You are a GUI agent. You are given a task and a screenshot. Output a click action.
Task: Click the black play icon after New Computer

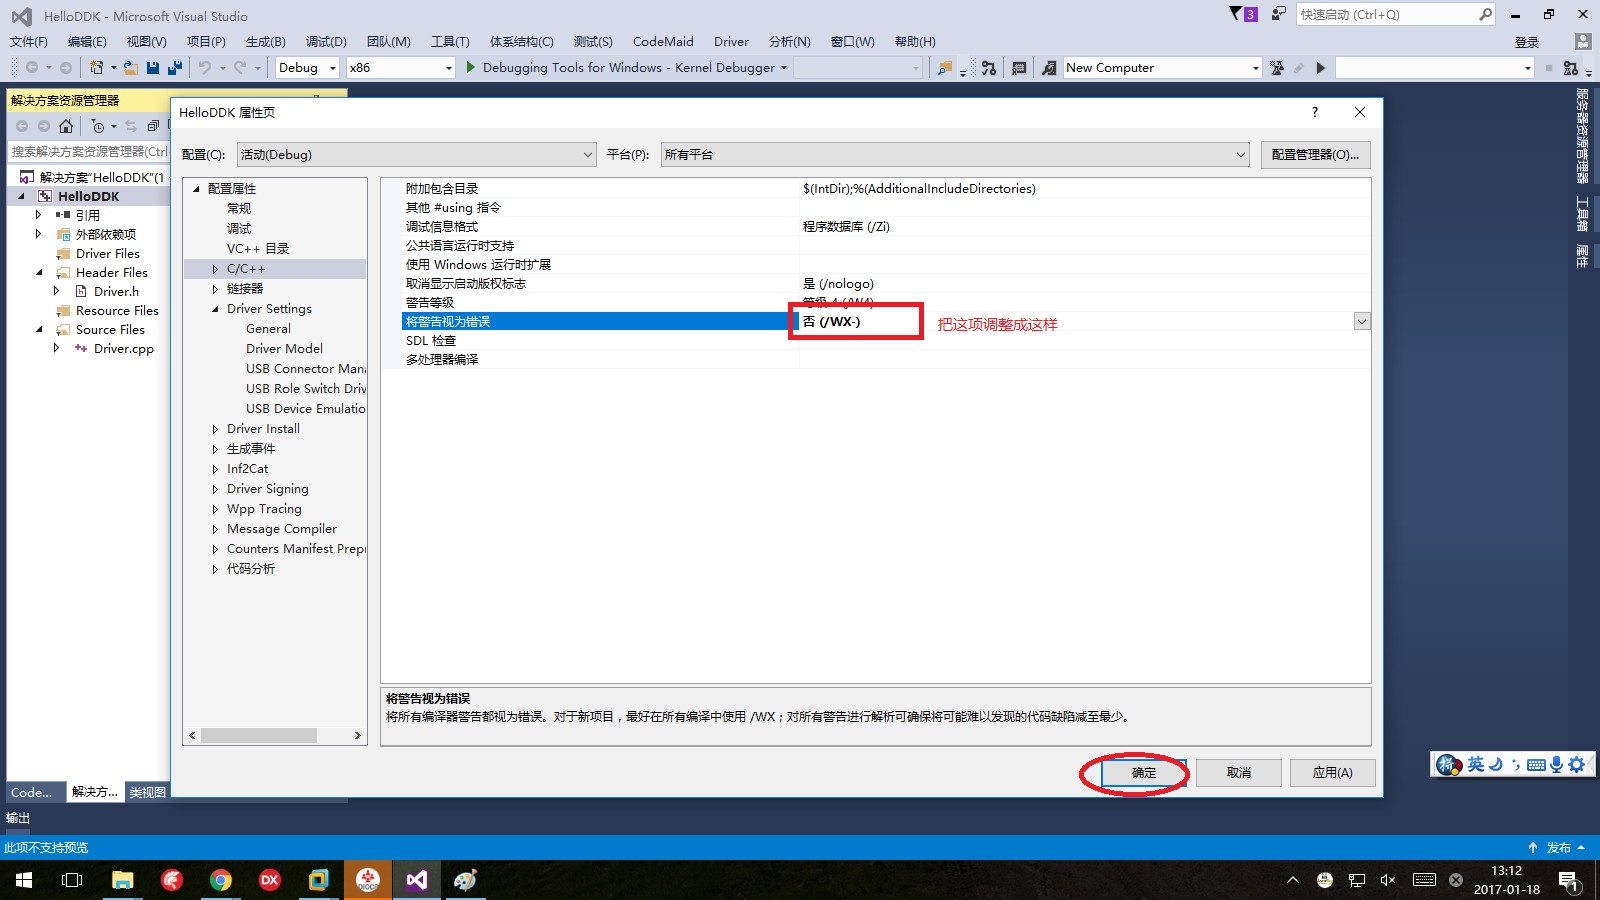[x=1321, y=68]
